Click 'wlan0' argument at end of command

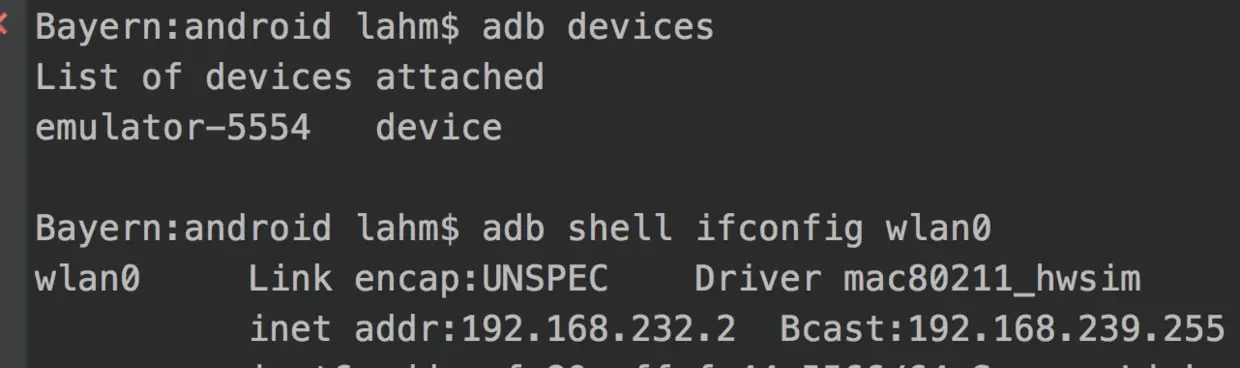click(938, 229)
